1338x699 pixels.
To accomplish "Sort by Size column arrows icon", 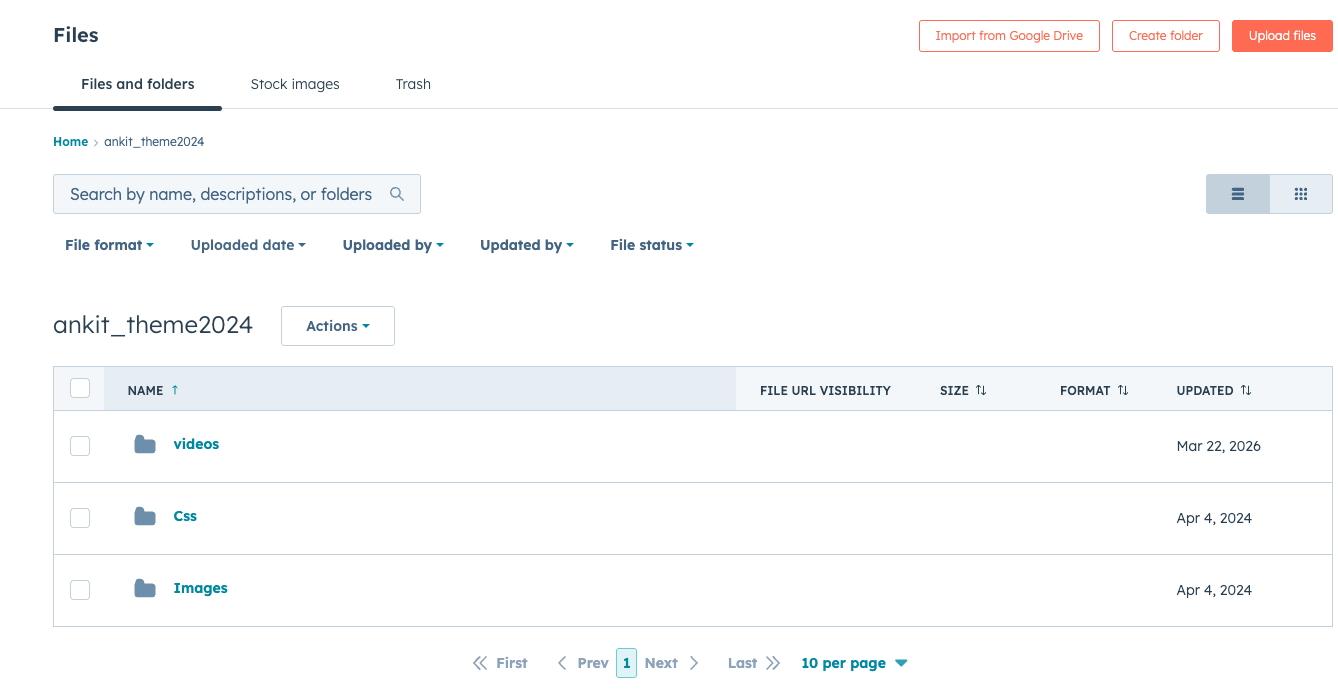I will click(x=981, y=390).
